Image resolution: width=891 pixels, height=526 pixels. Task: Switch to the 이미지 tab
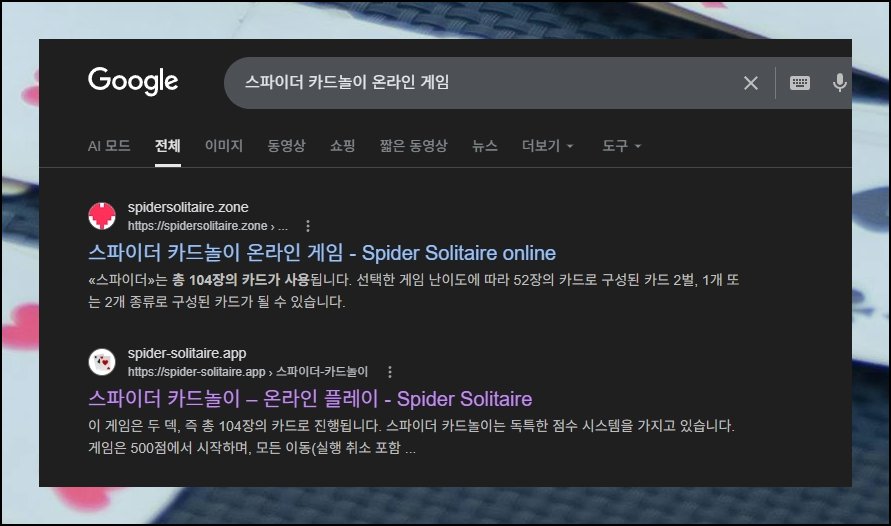pos(224,146)
